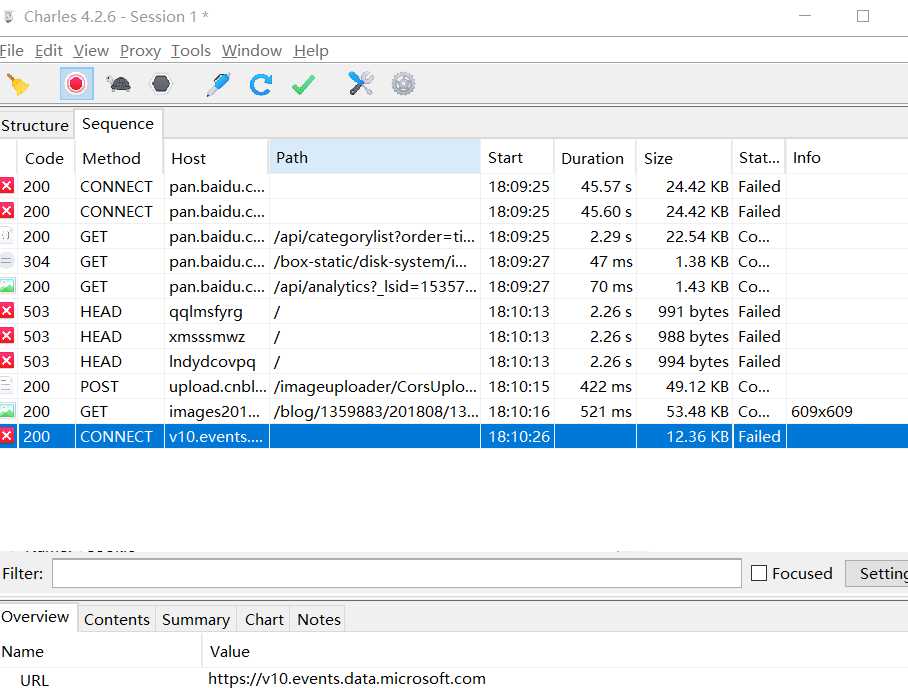Image resolution: width=908 pixels, height=688 pixels.
Task: Enable throttling with the turtle icon
Action: (119, 84)
